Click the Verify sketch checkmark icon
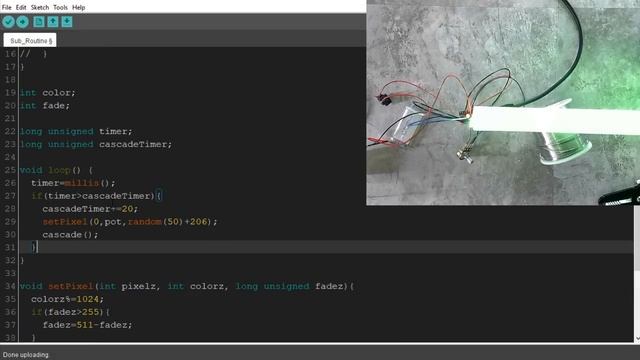This screenshot has height=360, width=640. (x=8, y=22)
